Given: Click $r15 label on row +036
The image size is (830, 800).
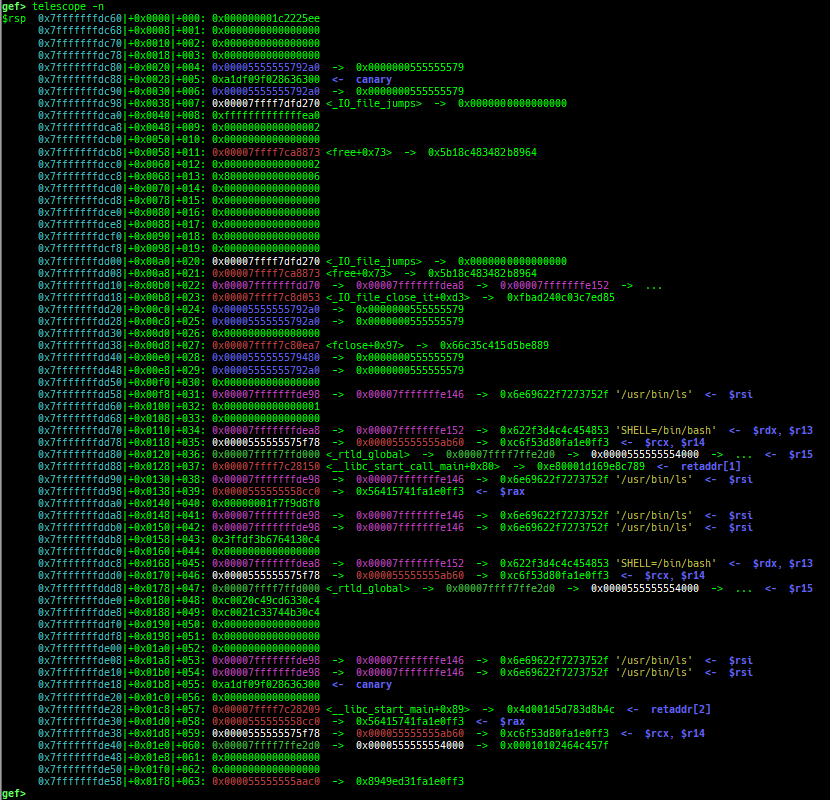Looking at the screenshot, I should click(800, 455).
